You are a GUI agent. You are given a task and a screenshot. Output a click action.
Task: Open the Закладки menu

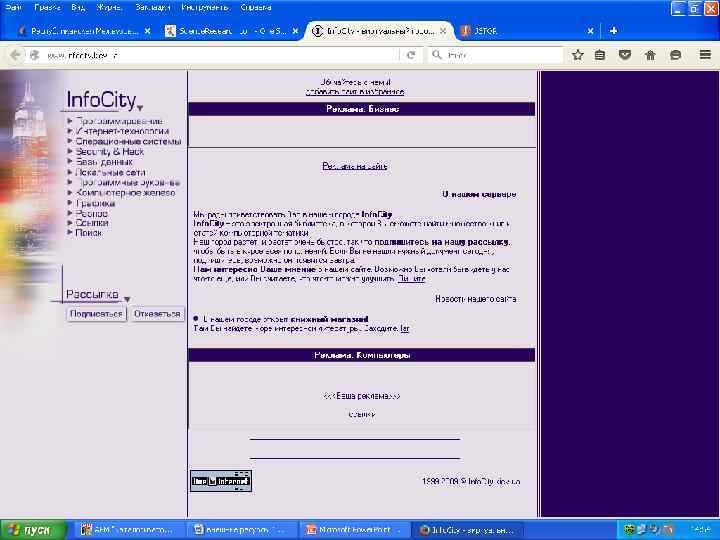coord(152,7)
